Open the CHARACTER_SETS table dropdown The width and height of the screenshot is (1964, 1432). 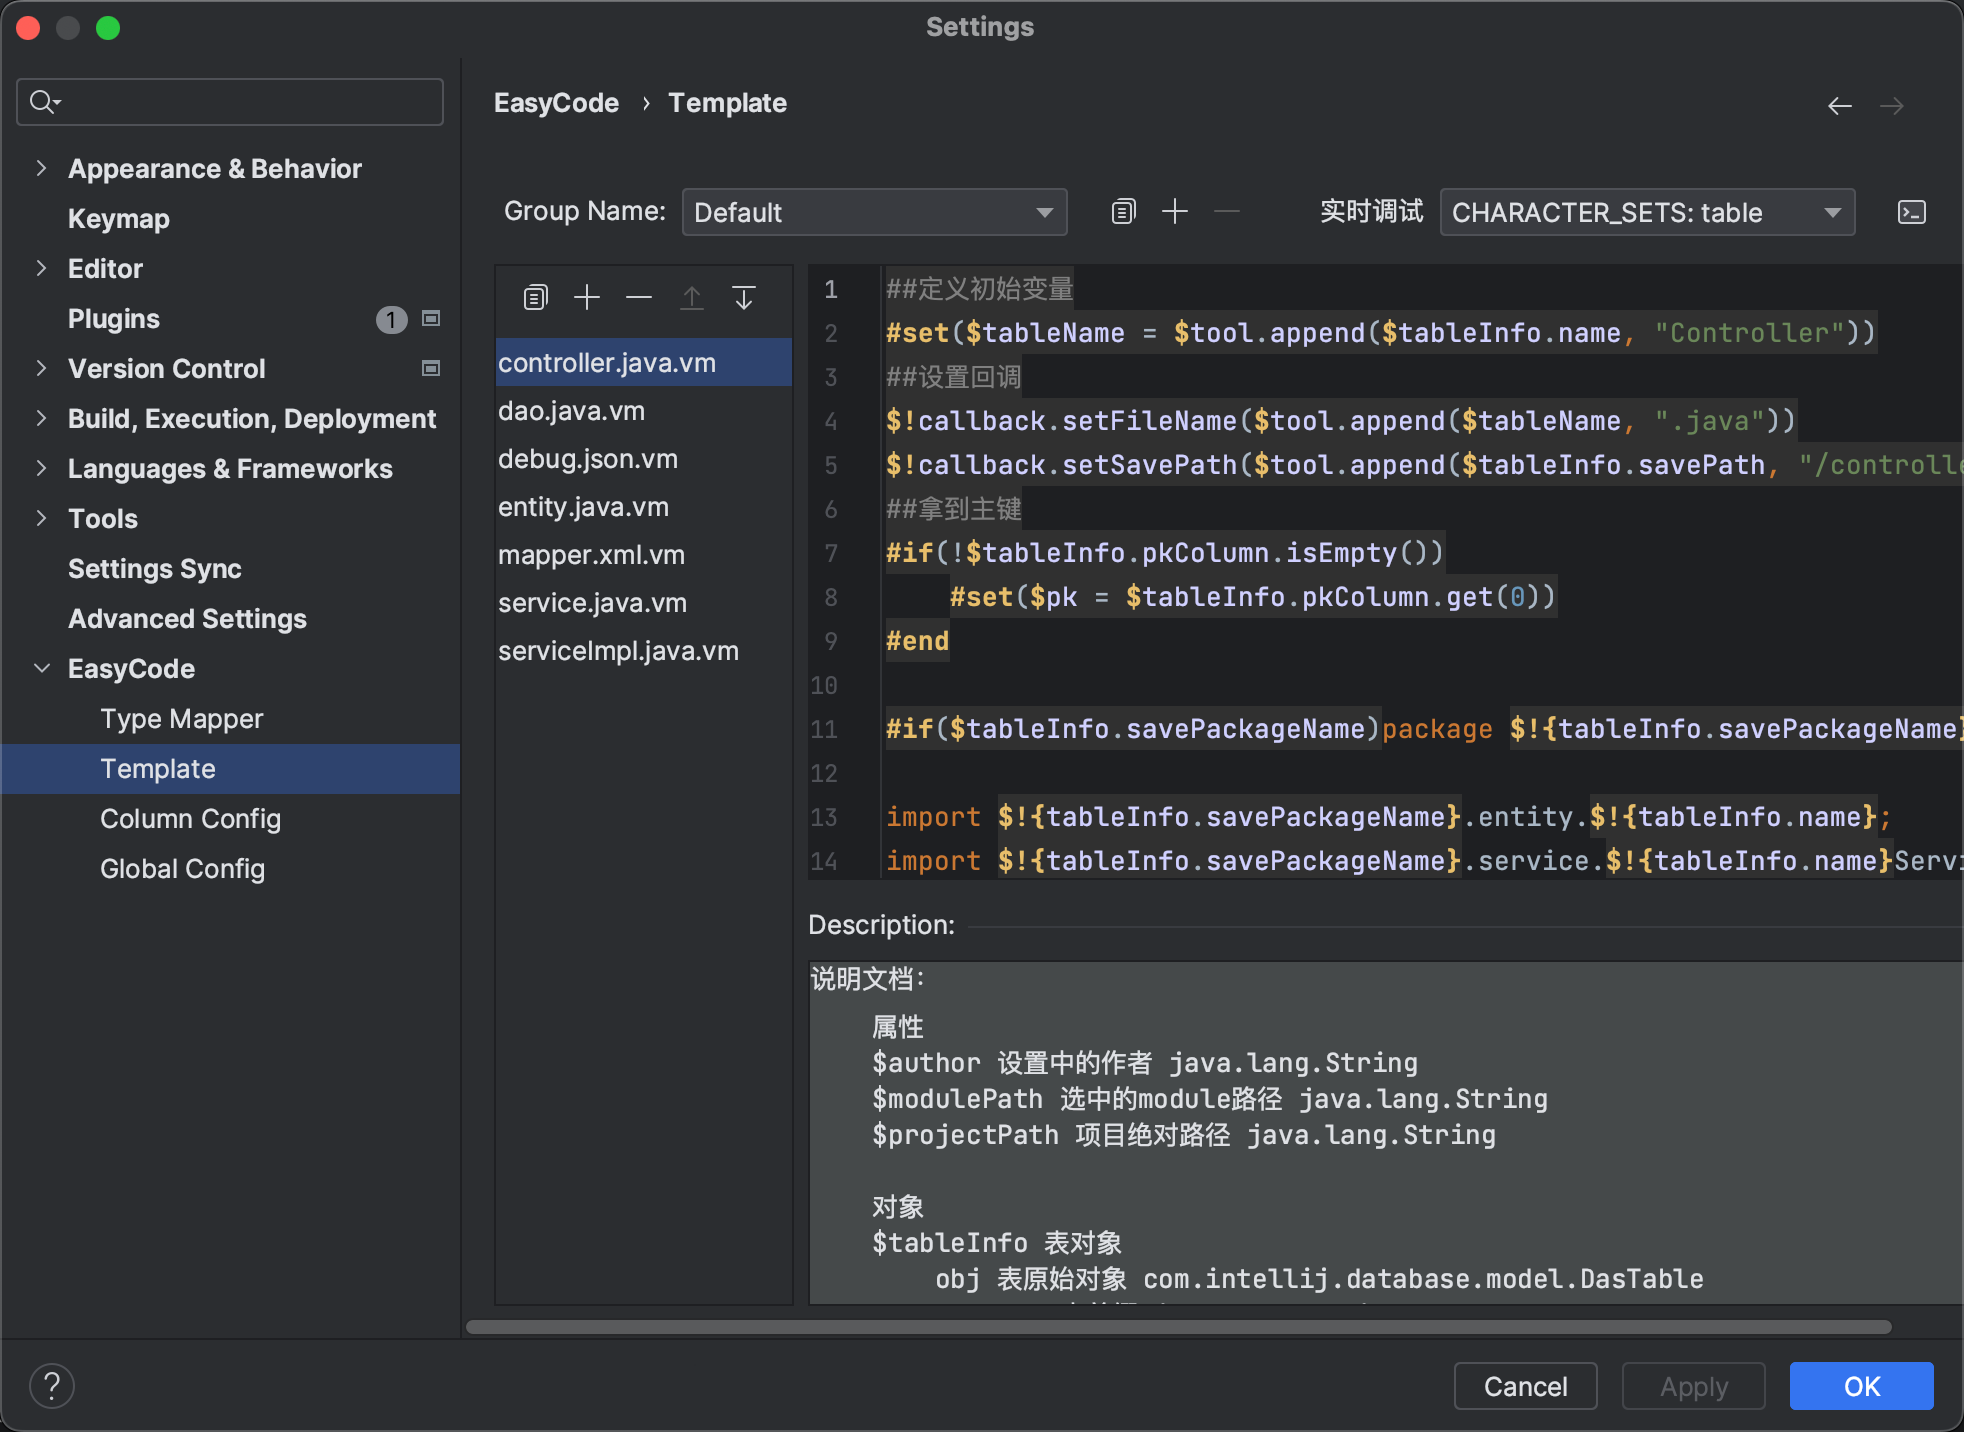pos(1646,212)
